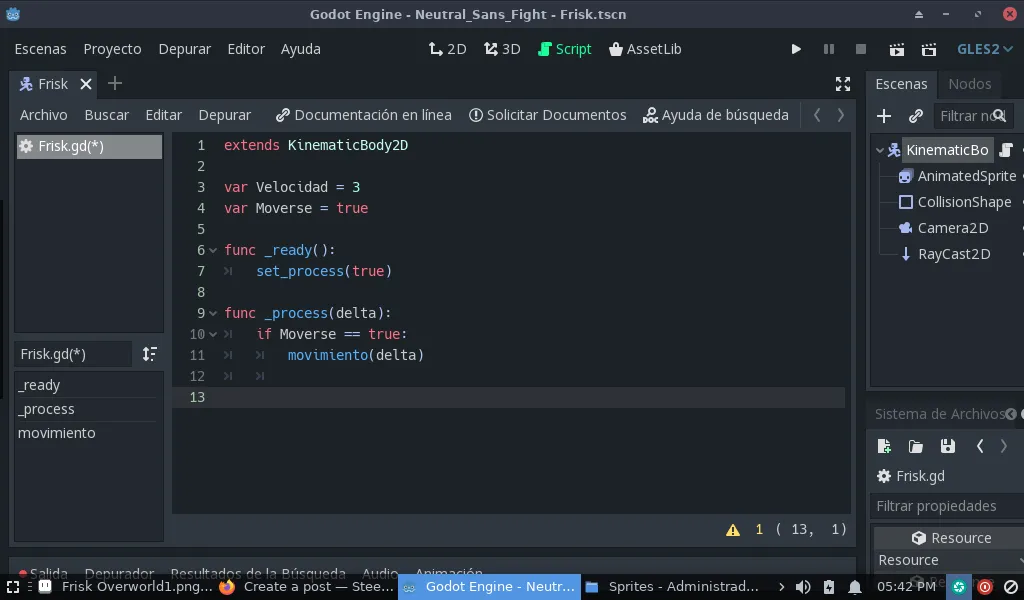Image resolution: width=1024 pixels, height=600 pixels.
Task: Go to next script history
Action: 840,115
